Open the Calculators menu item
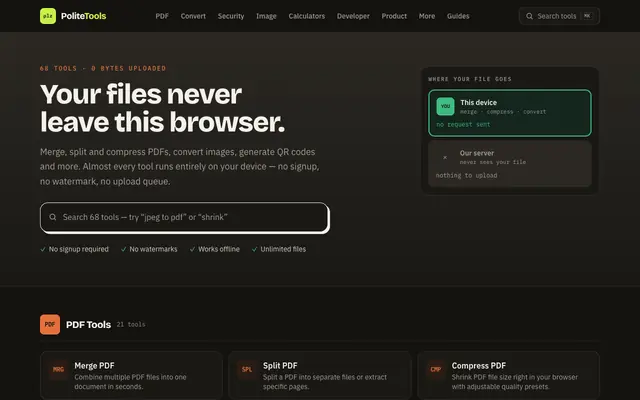 (307, 16)
